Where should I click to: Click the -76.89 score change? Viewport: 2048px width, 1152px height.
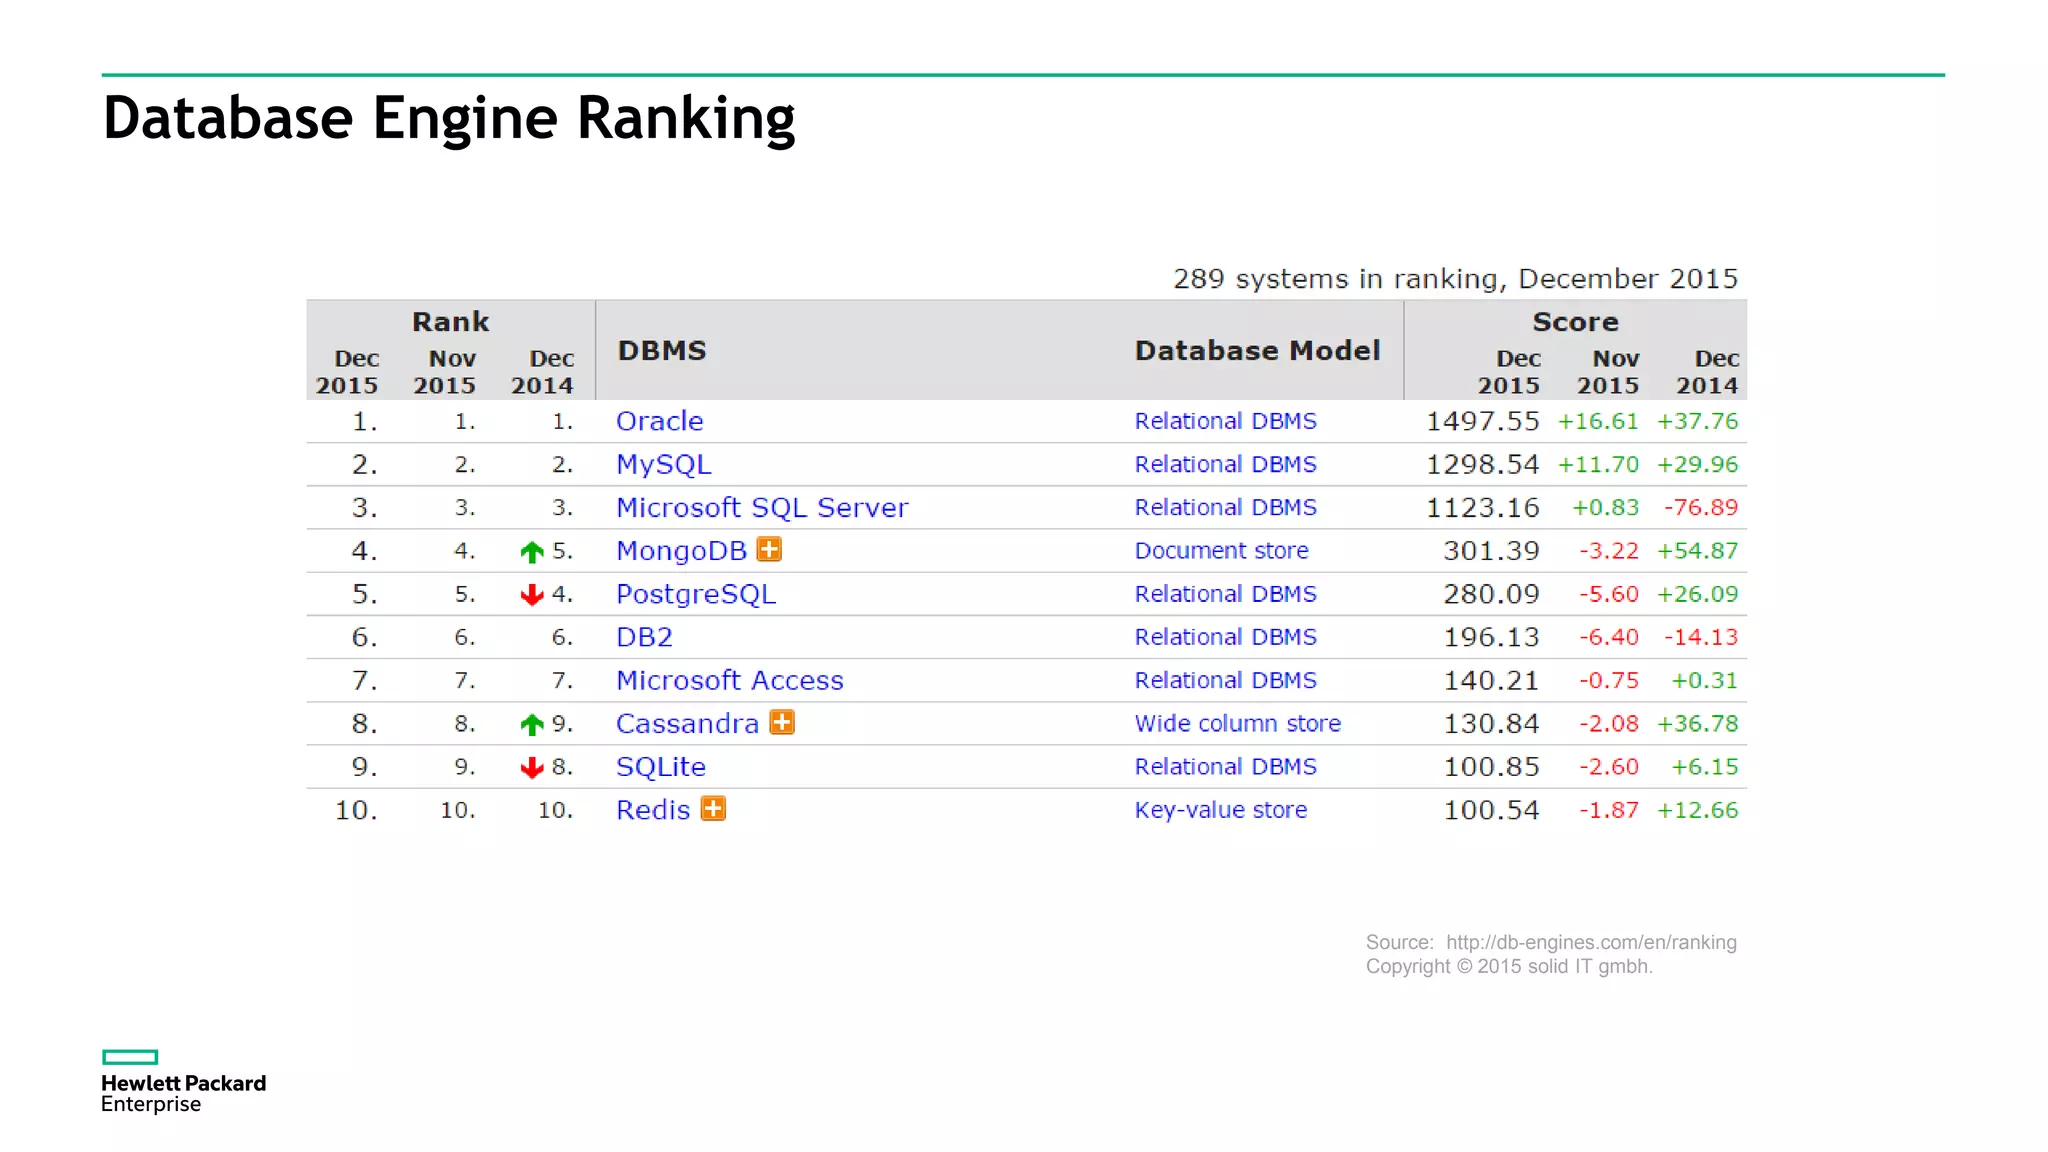click(x=1701, y=508)
